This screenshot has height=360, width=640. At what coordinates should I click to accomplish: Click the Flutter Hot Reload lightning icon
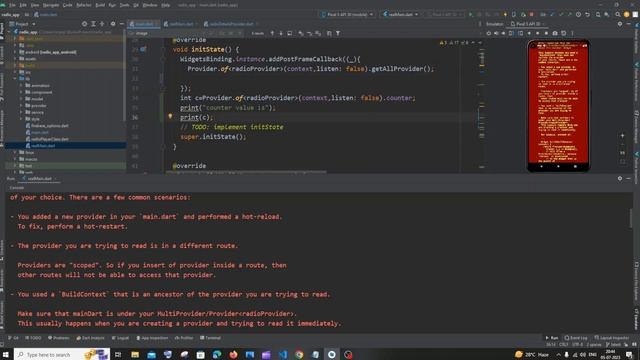505,14
